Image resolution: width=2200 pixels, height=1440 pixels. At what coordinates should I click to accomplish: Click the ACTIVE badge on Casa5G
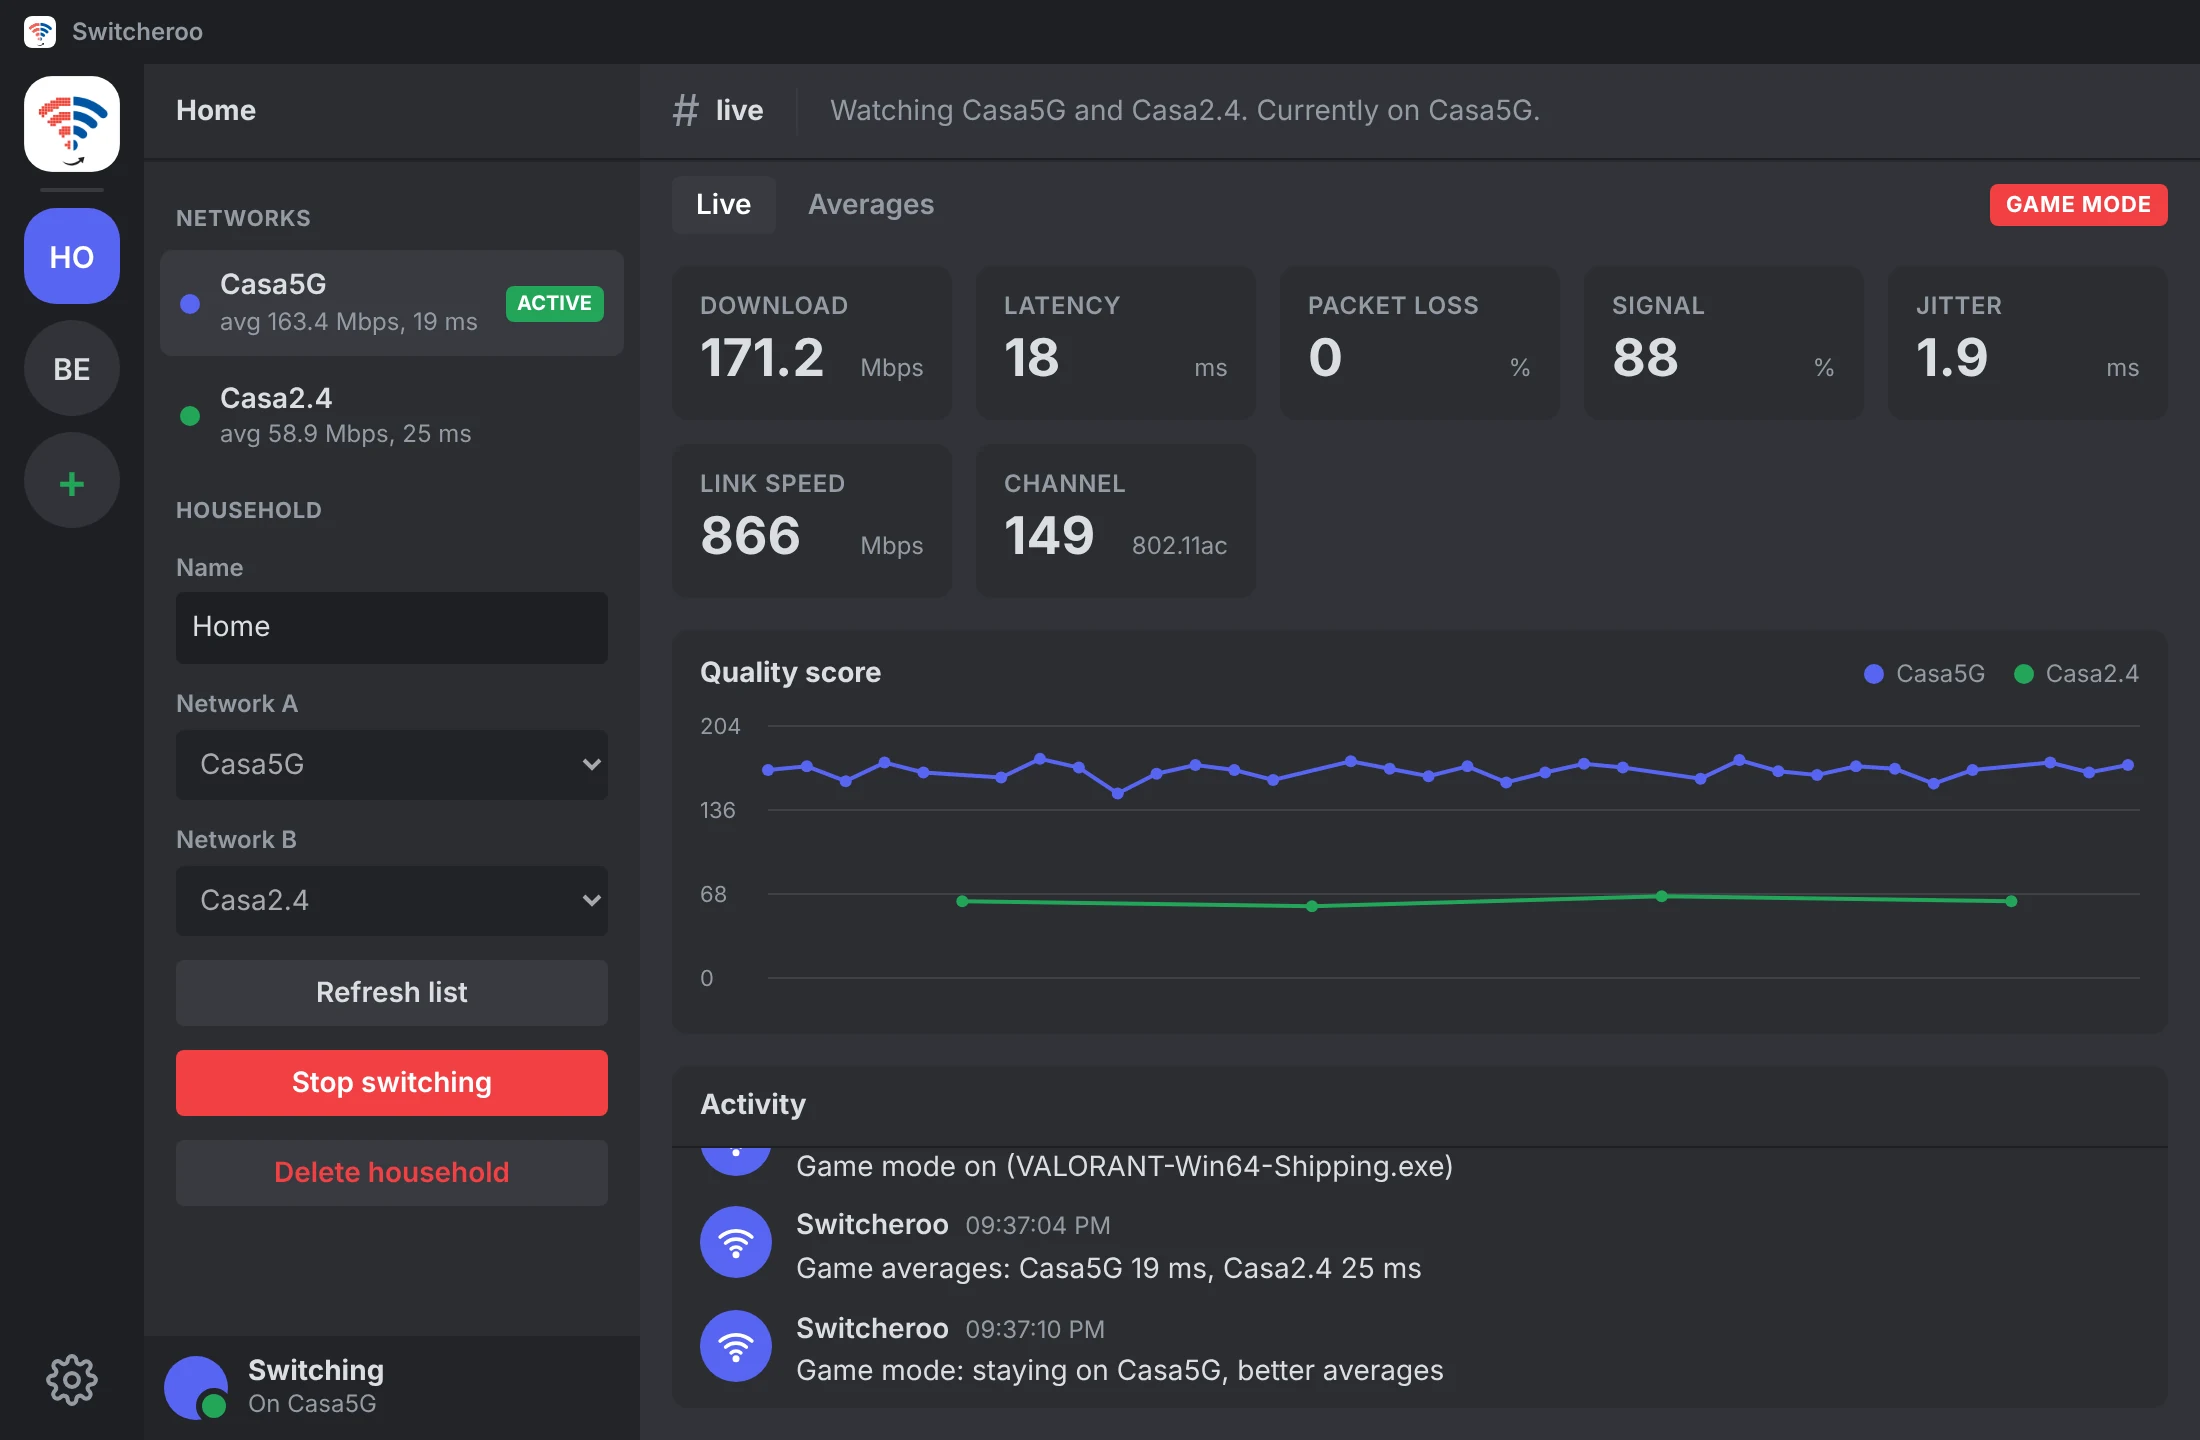(555, 303)
